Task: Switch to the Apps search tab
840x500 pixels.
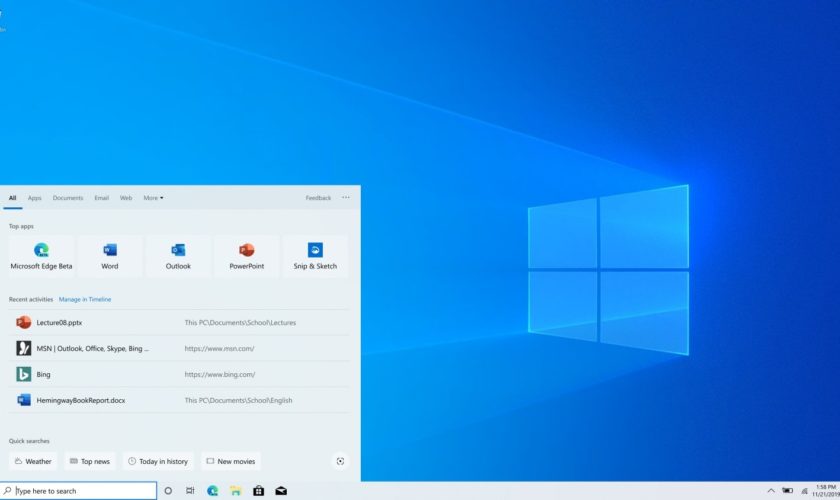Action: 35,198
